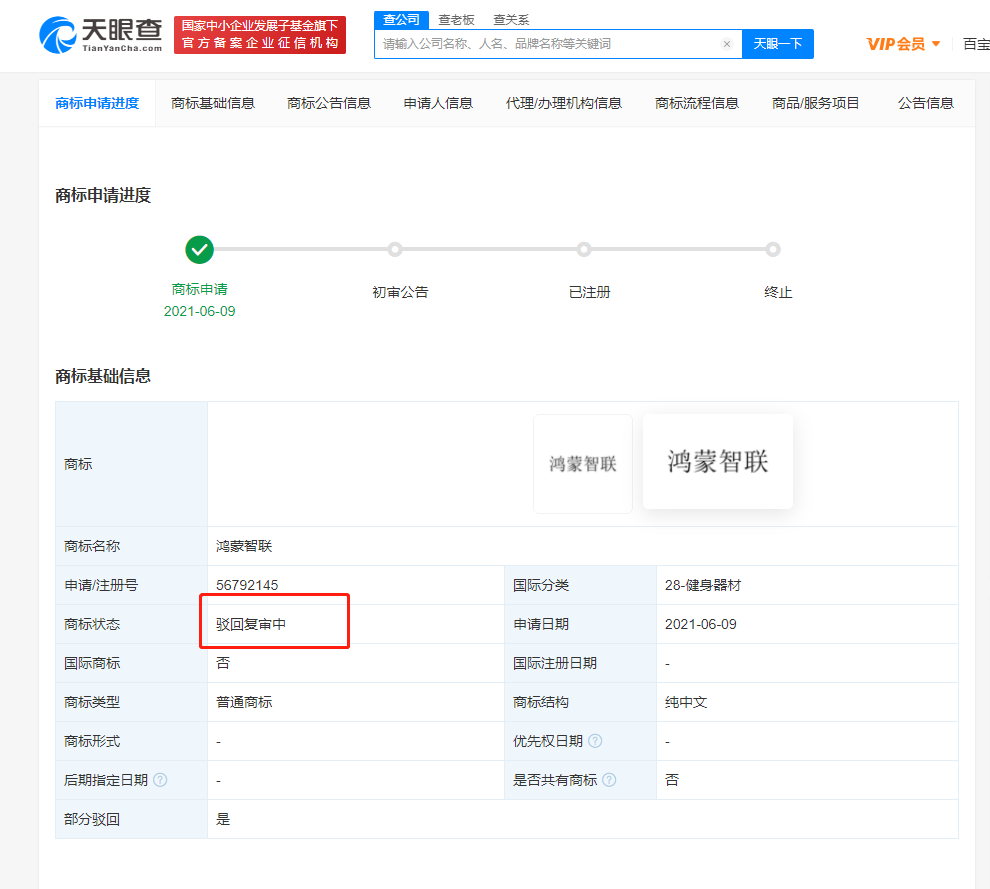Click the small 鸿蒙智联 trademark thumbnail
Image resolution: width=990 pixels, height=889 pixels.
(583, 464)
